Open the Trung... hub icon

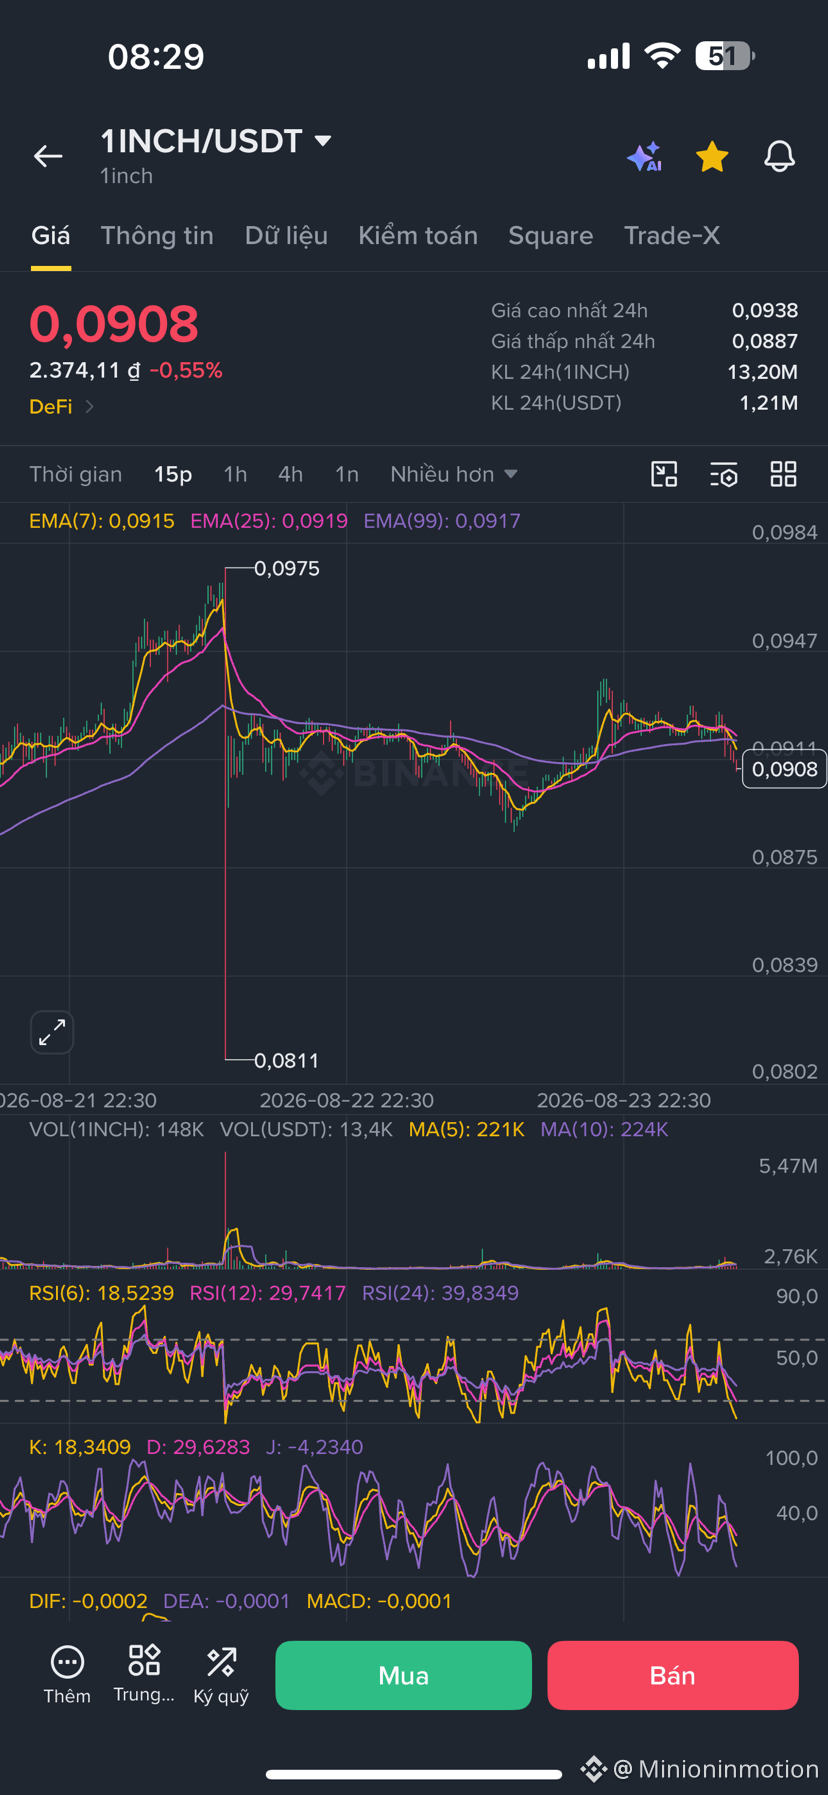(144, 1675)
